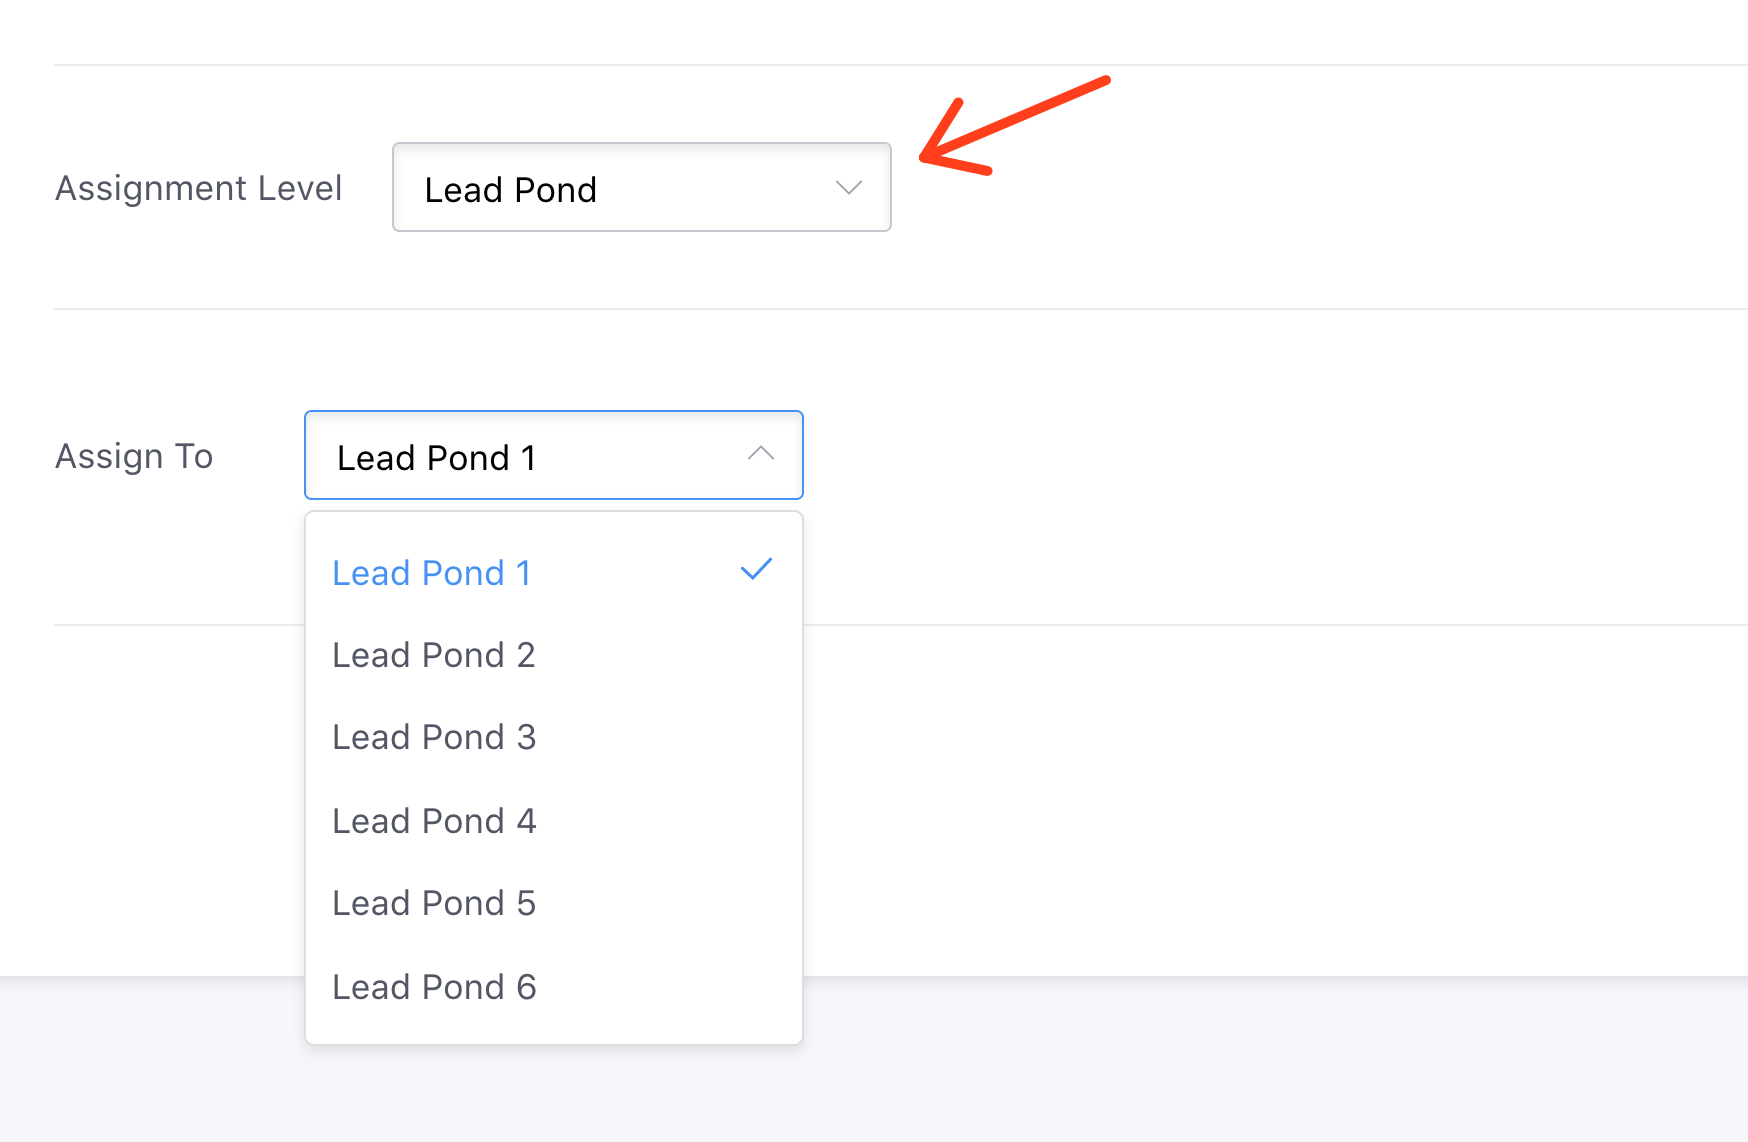Pick Lead Pond 3 from the list
The image size is (1748, 1142).
pos(434,737)
